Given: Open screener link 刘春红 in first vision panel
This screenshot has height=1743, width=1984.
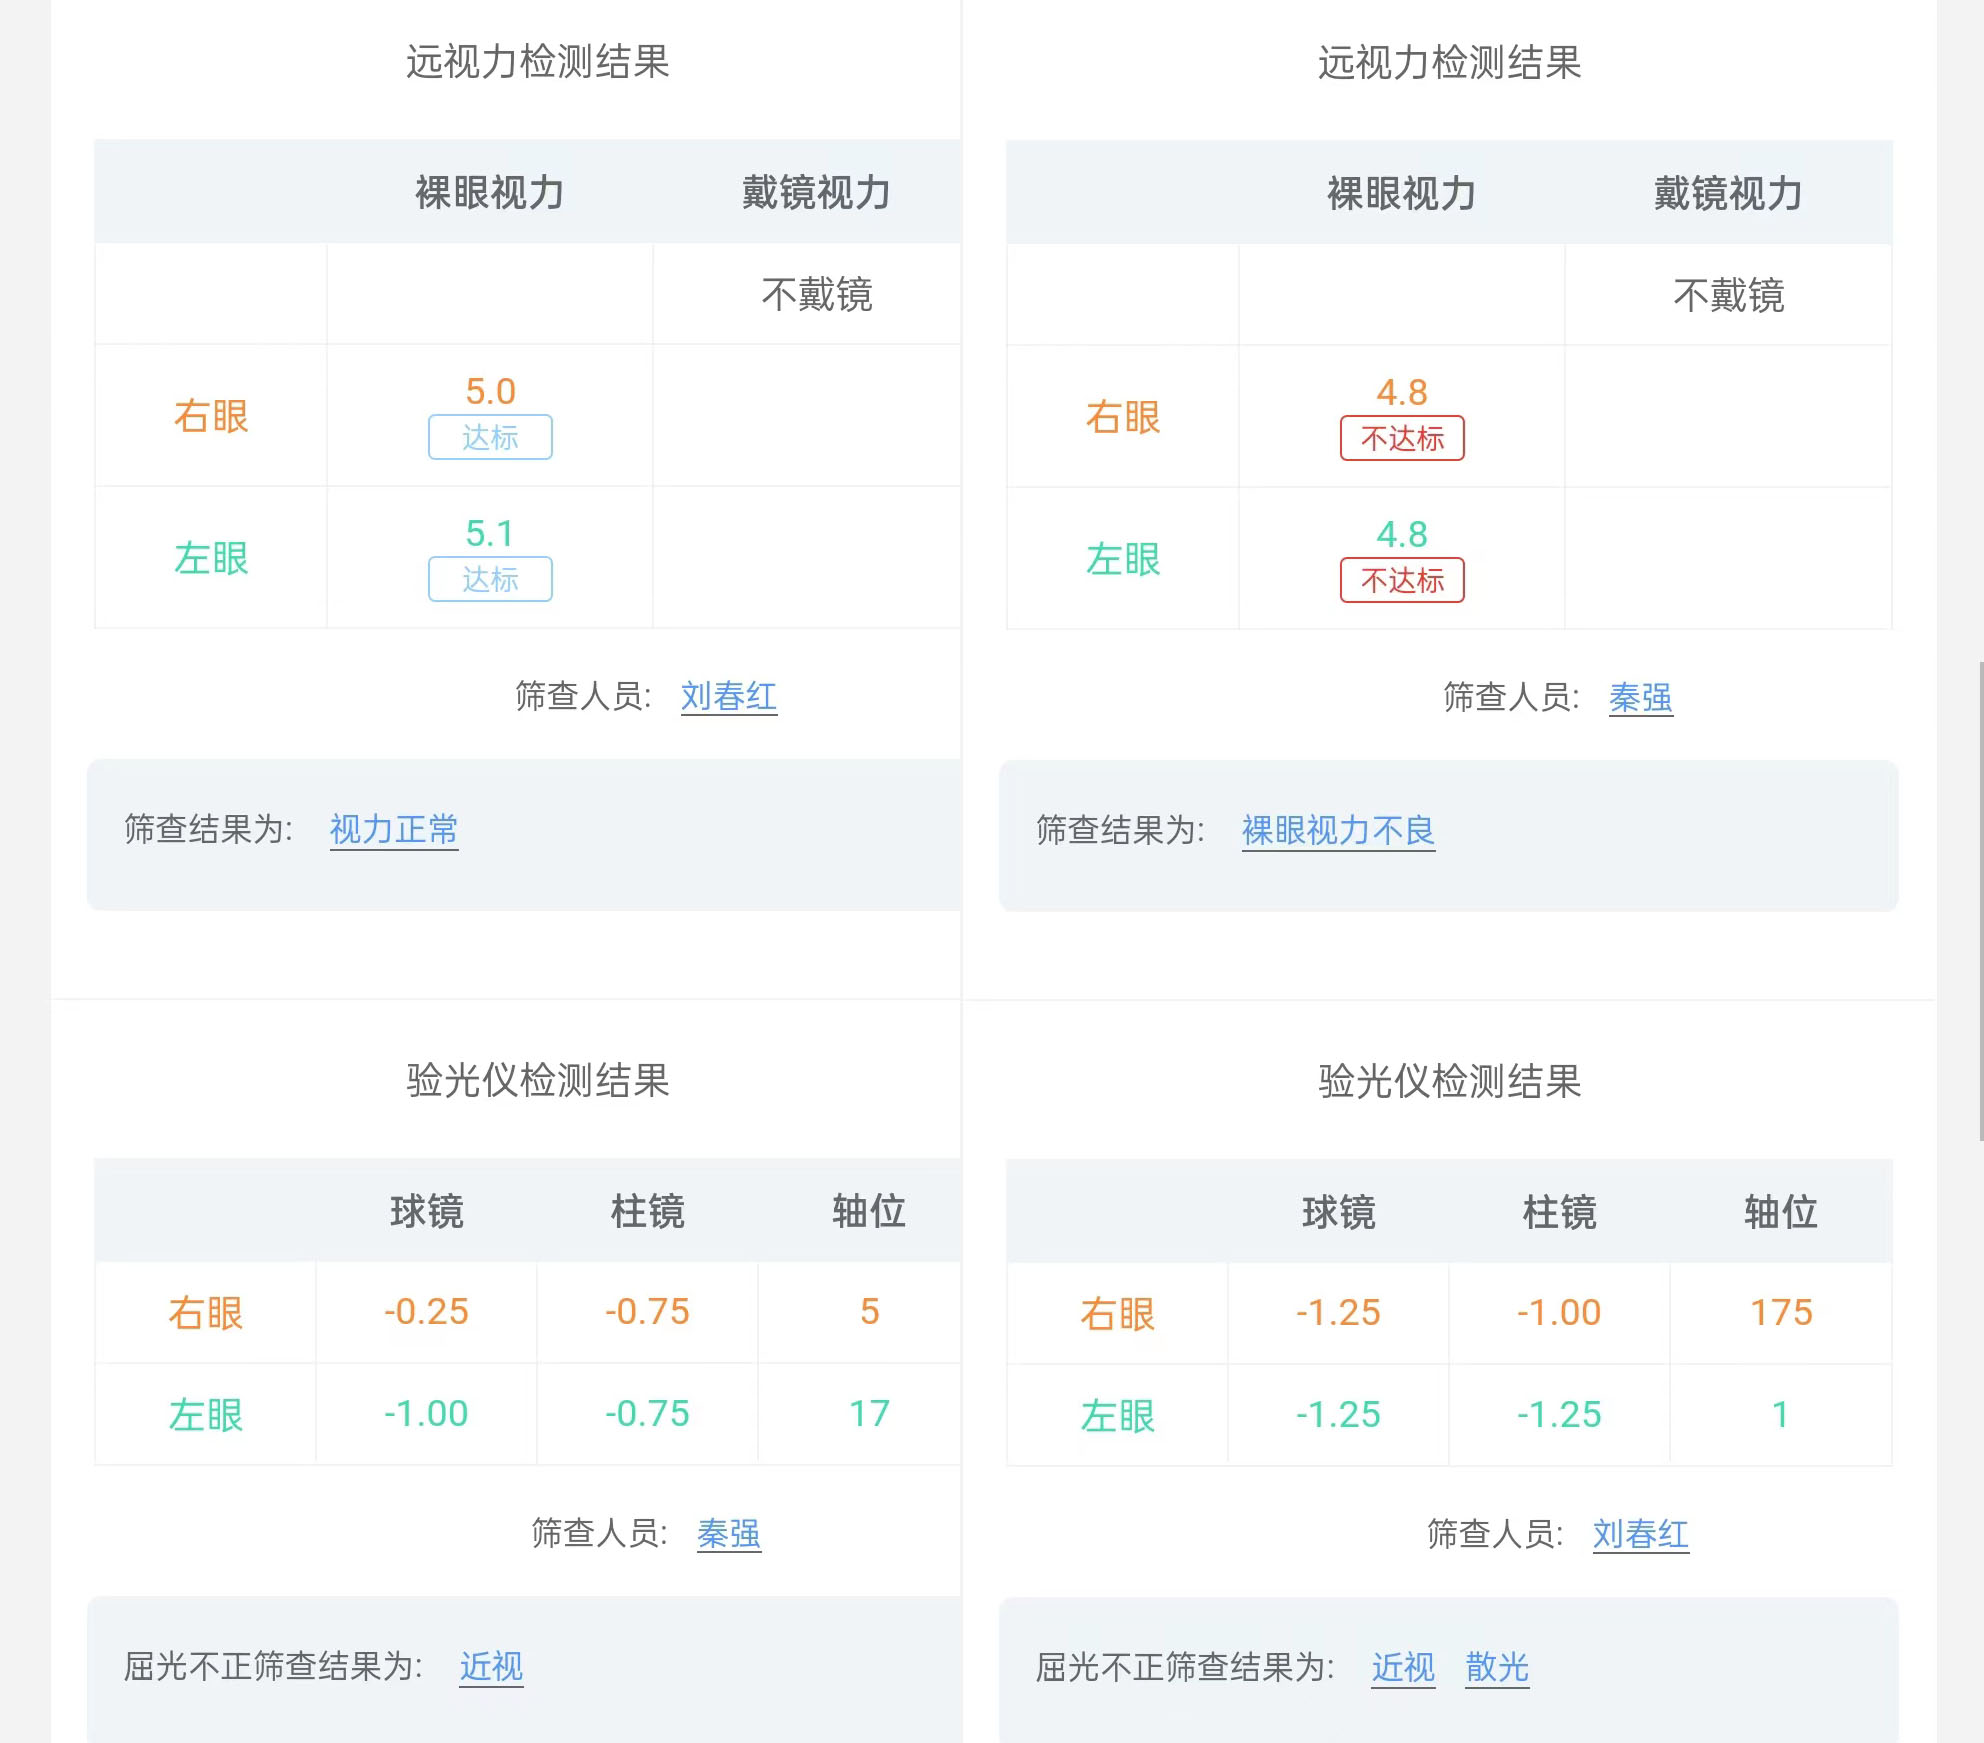Looking at the screenshot, I should (x=729, y=698).
